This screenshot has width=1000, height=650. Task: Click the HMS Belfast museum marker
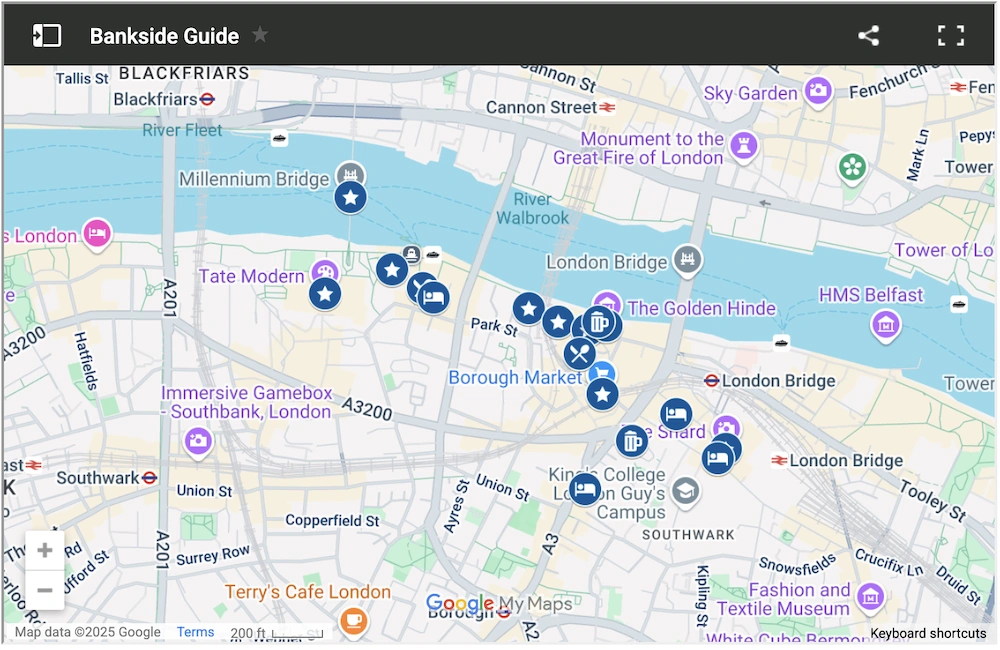[885, 324]
